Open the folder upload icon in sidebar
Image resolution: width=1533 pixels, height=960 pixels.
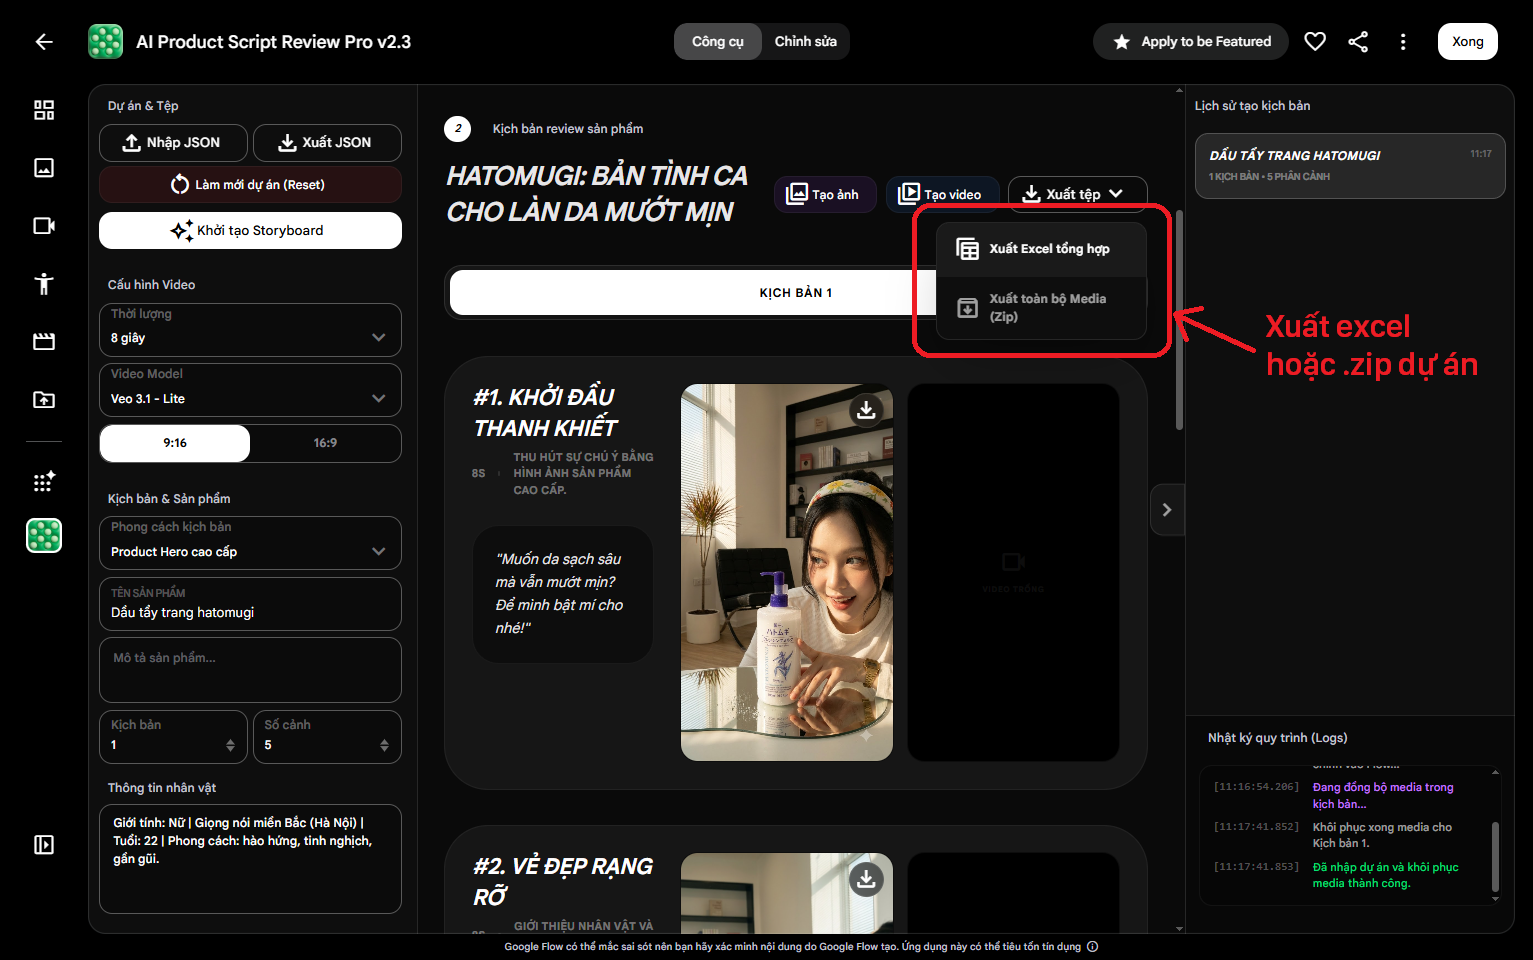[x=44, y=400]
